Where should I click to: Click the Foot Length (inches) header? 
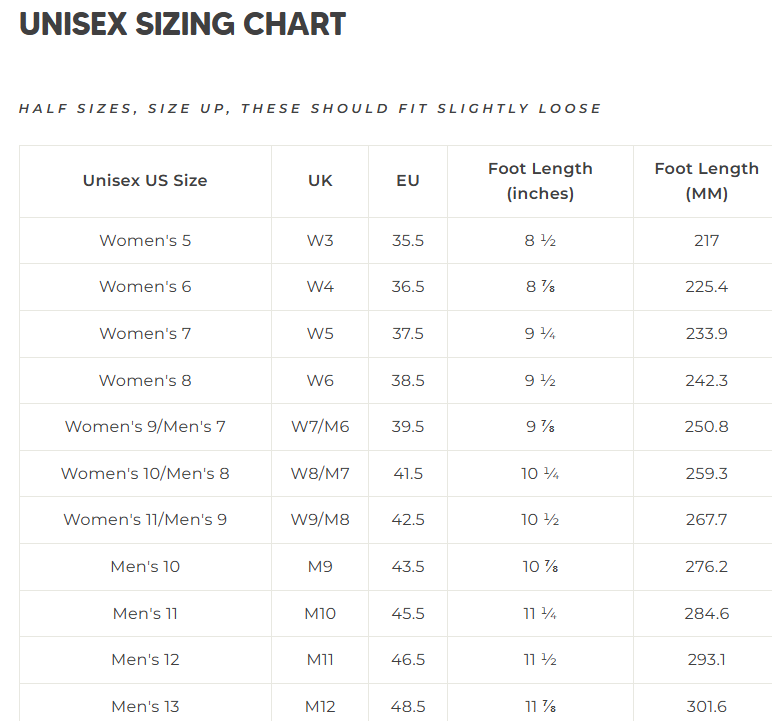tap(540, 181)
